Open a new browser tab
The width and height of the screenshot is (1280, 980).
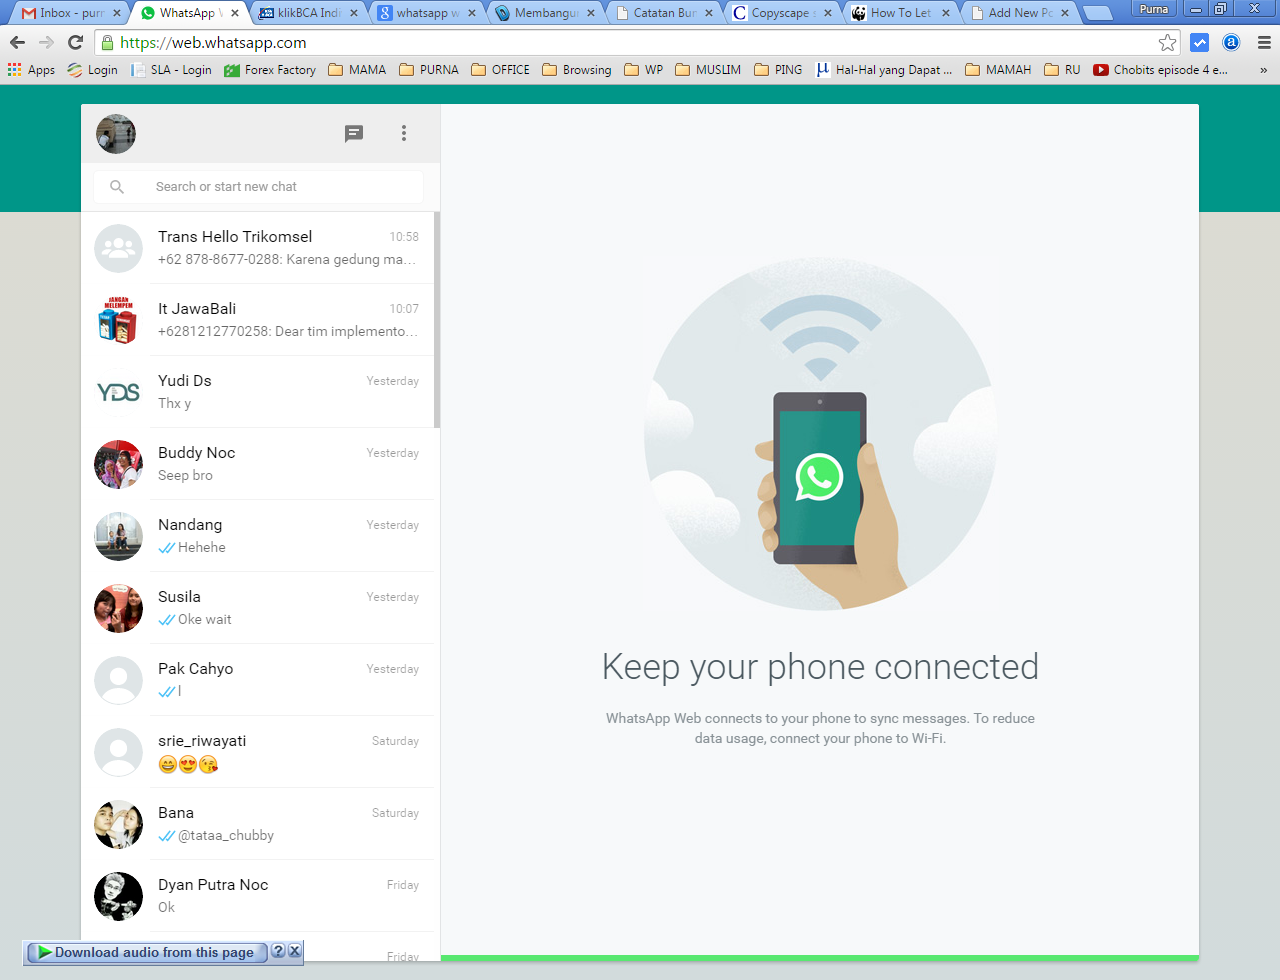click(x=1098, y=13)
